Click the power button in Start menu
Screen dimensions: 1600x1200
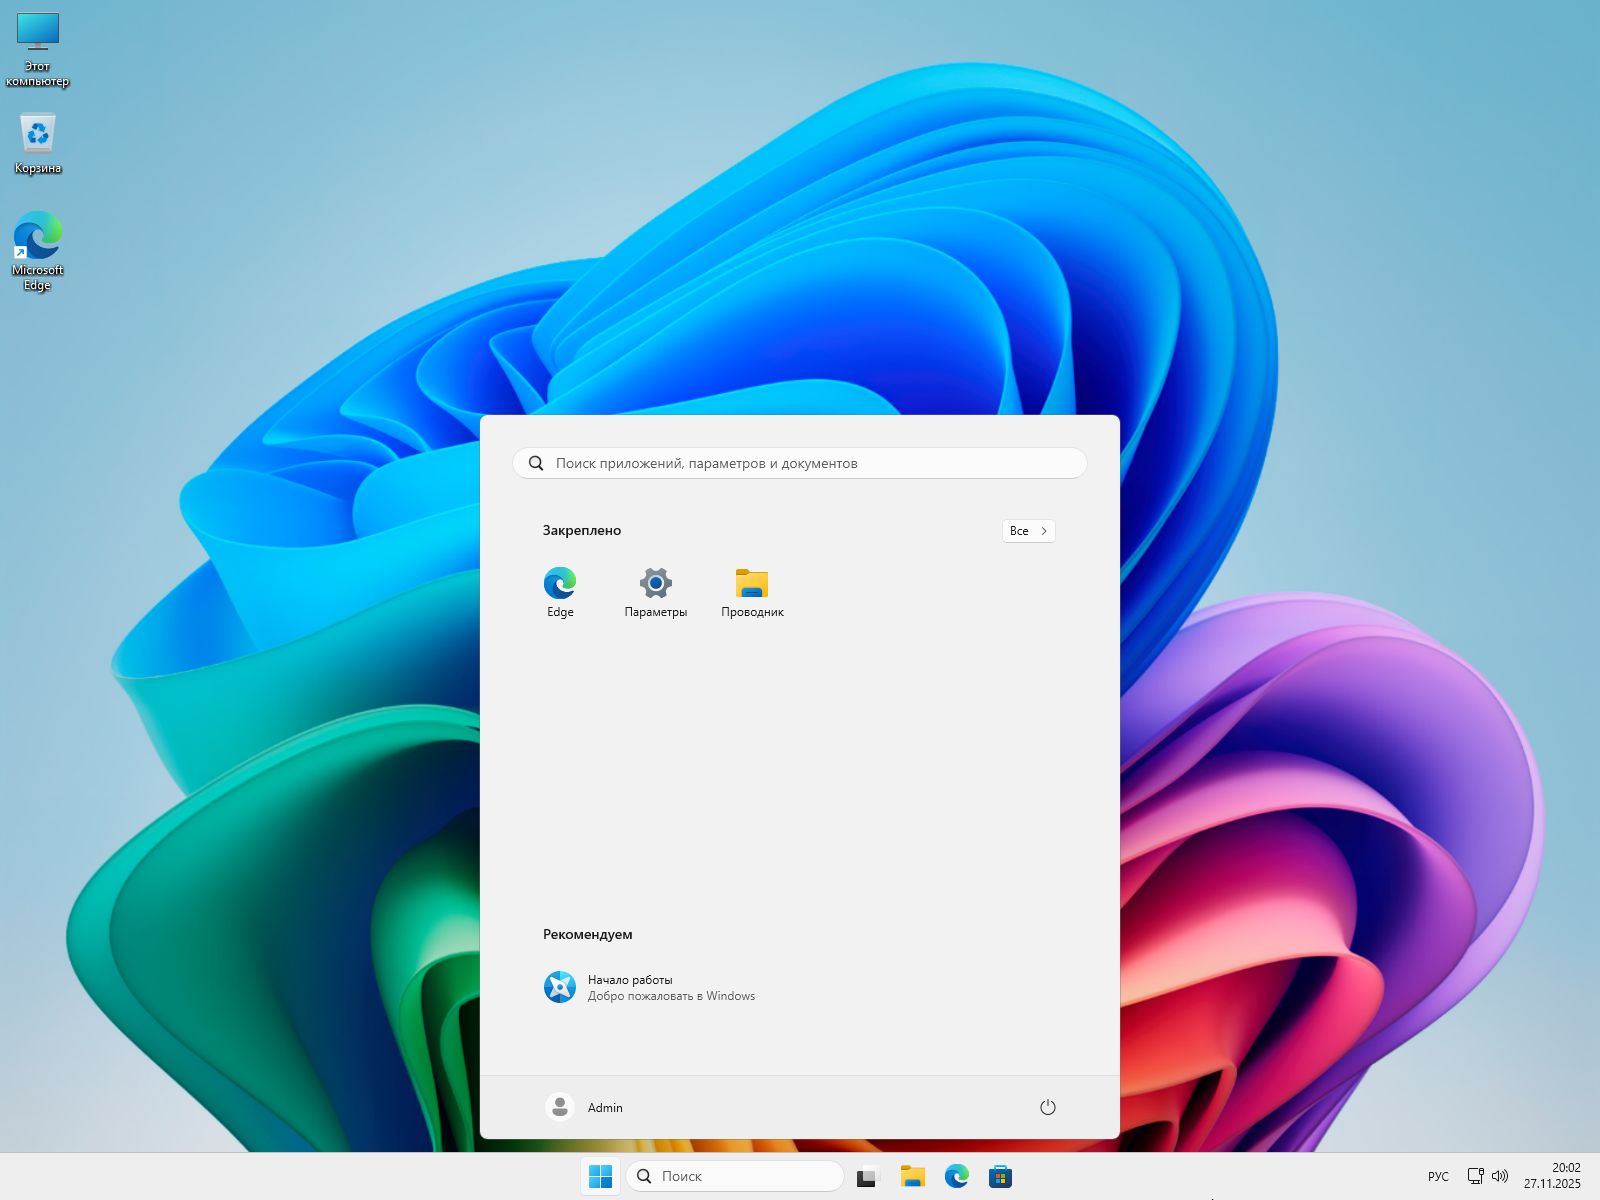click(x=1047, y=1107)
